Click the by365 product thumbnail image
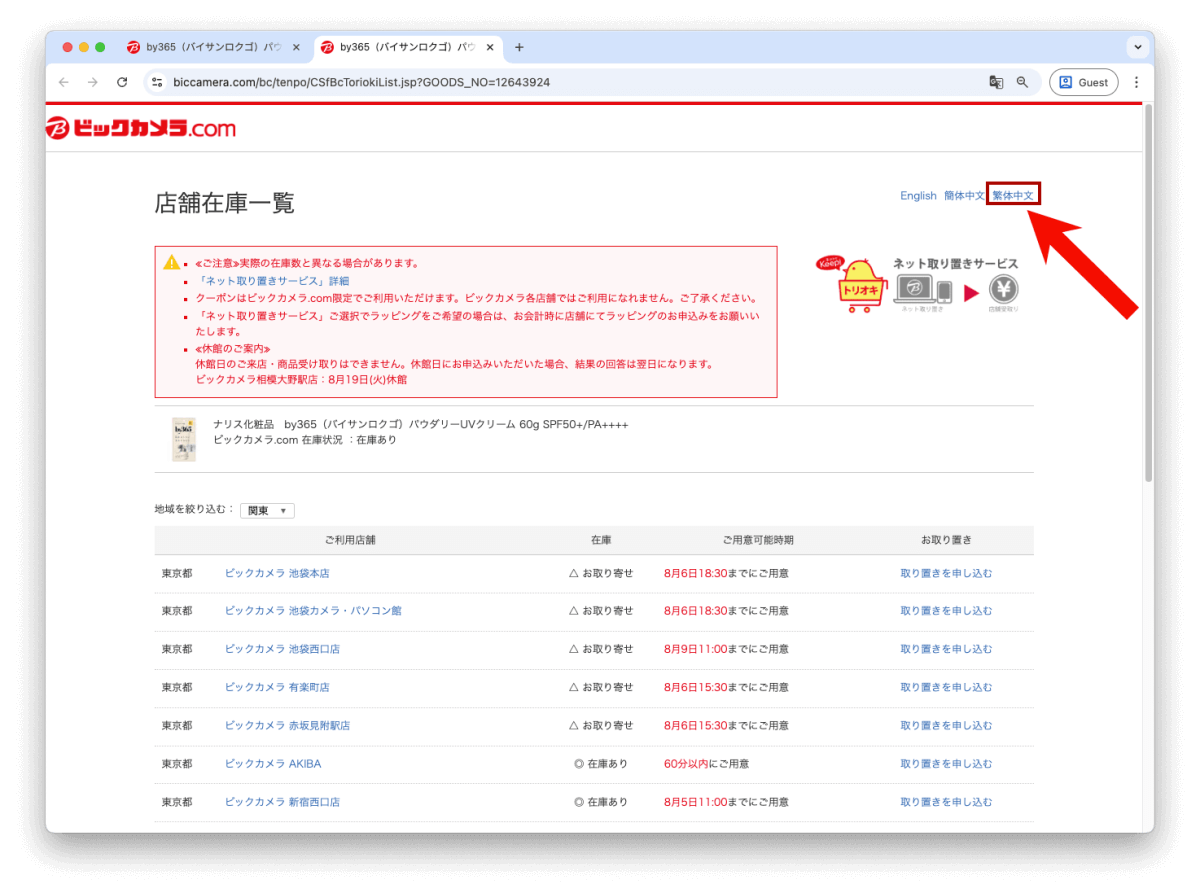This screenshot has width=1200, height=893. click(184, 439)
